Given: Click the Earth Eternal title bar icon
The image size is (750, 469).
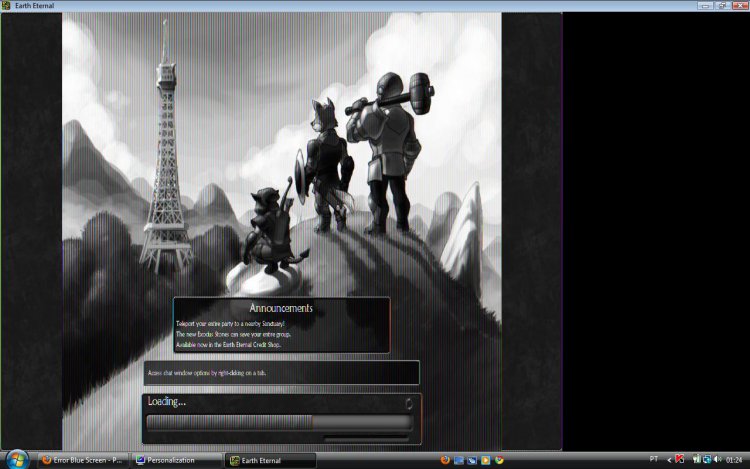Looking at the screenshot, I should click(6, 6).
